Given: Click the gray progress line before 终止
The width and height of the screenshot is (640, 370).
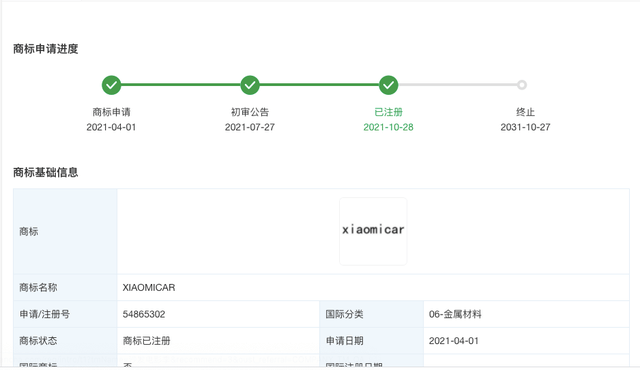Looking at the screenshot, I should pos(458,85).
